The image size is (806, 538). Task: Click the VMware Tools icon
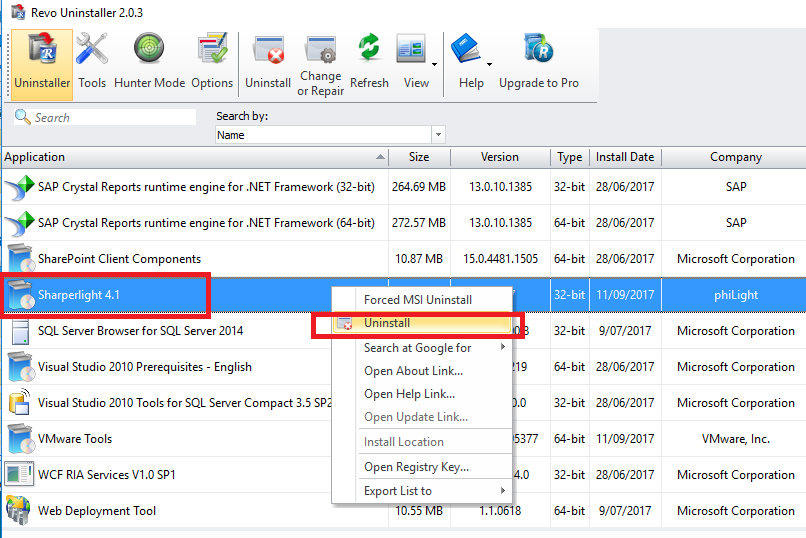pyautogui.click(x=21, y=438)
